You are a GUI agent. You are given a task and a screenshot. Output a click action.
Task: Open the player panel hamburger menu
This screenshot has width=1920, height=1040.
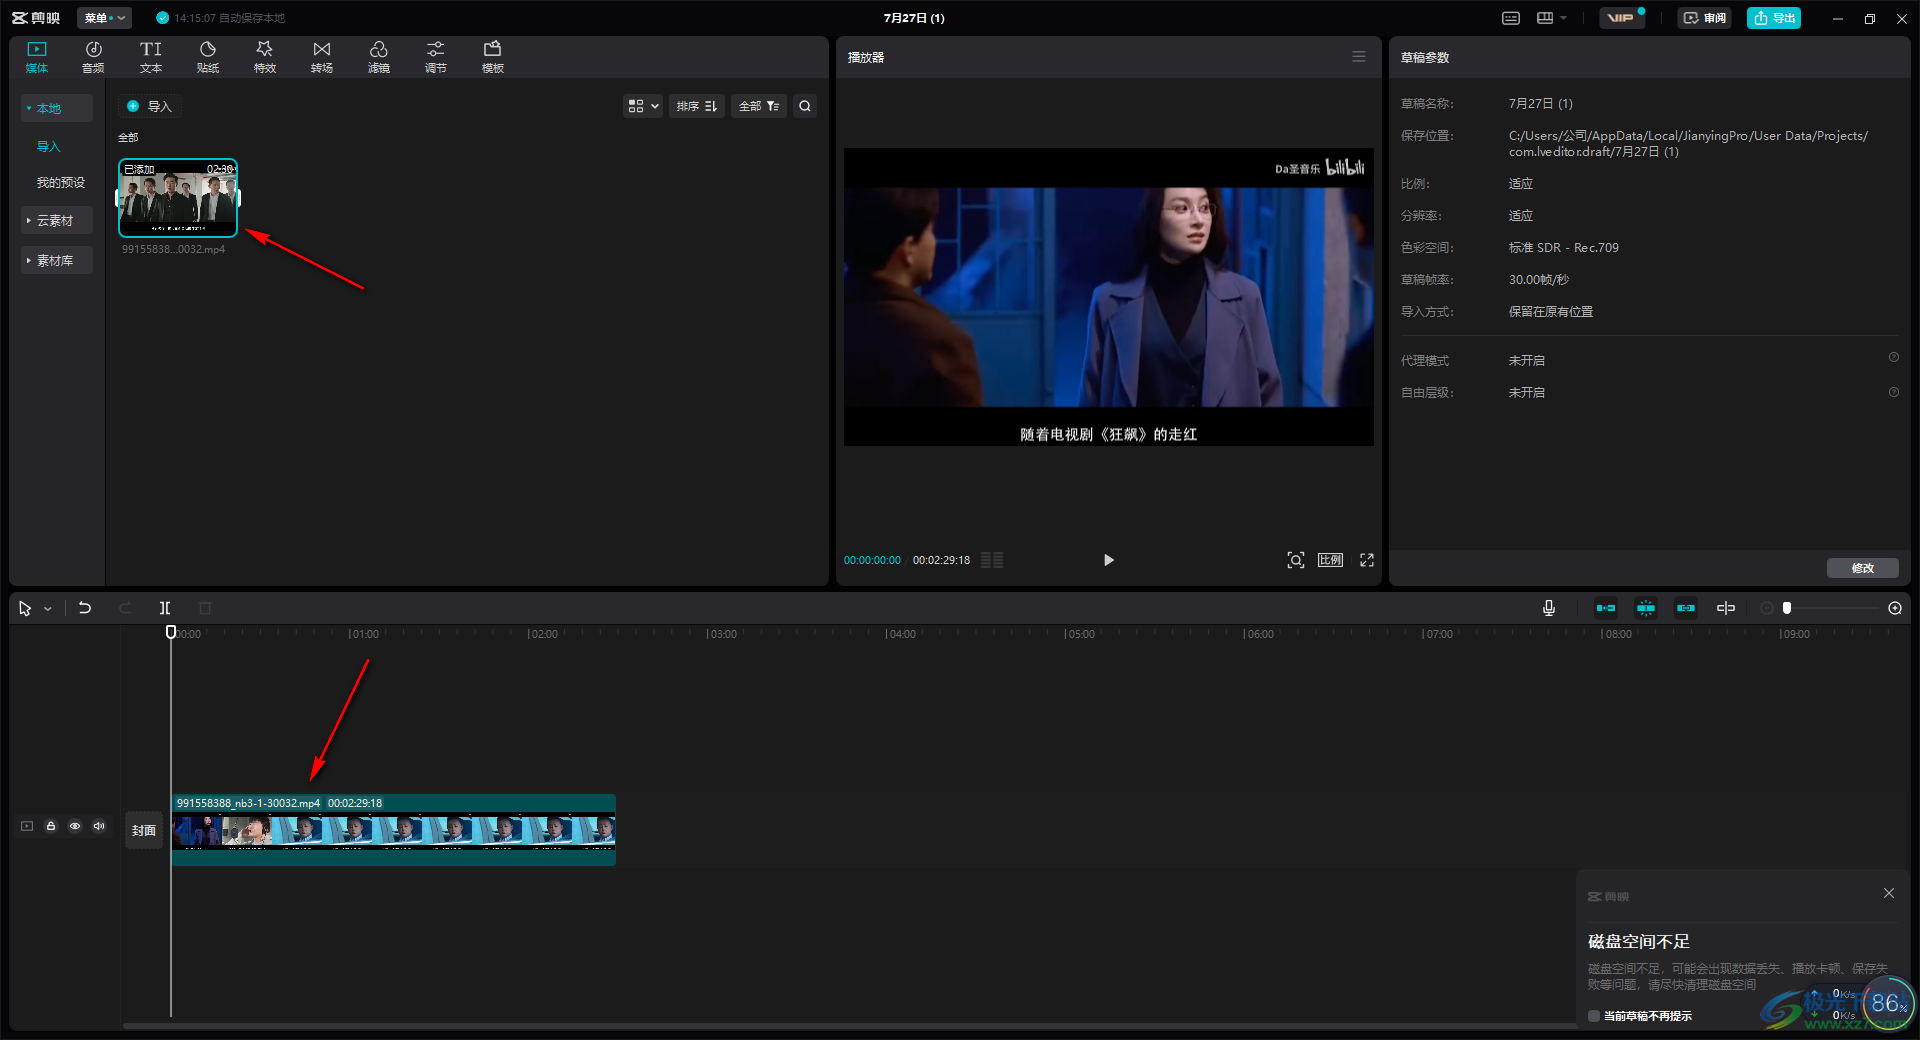pos(1359,57)
